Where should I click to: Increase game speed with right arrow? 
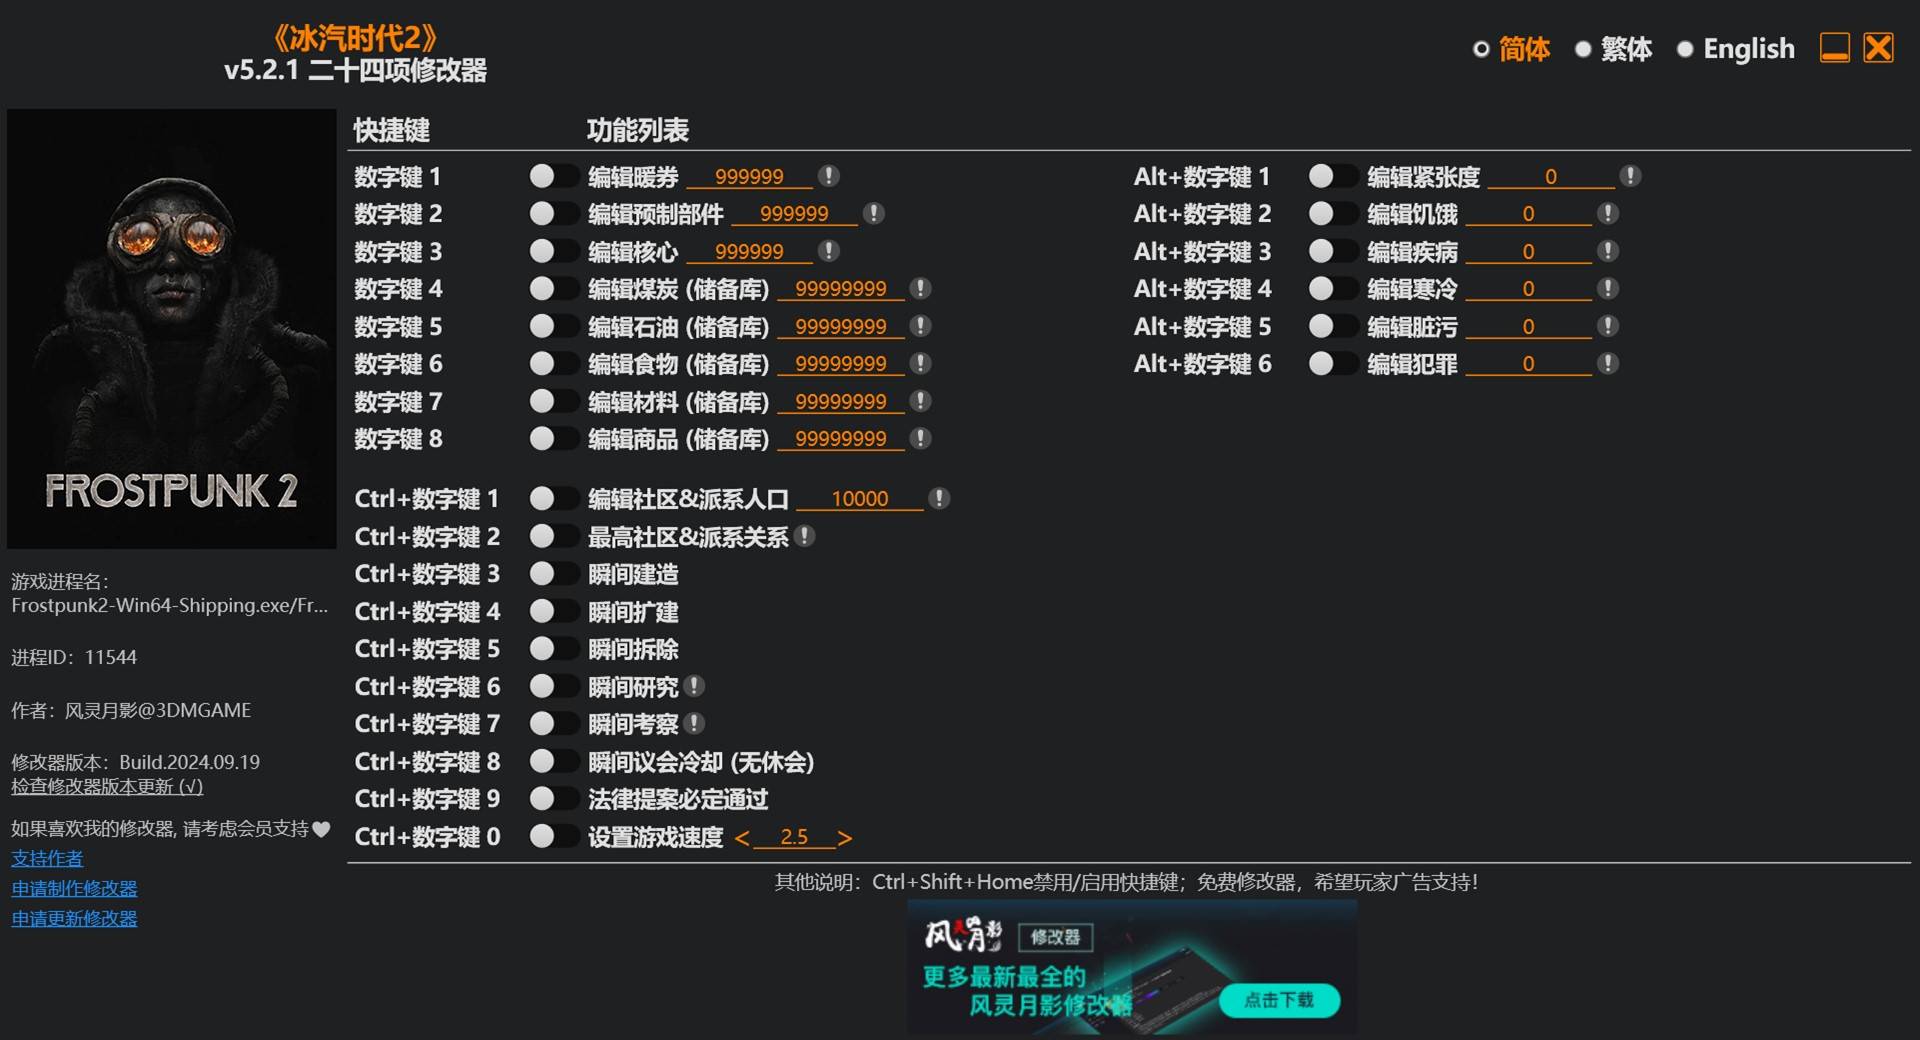[845, 838]
